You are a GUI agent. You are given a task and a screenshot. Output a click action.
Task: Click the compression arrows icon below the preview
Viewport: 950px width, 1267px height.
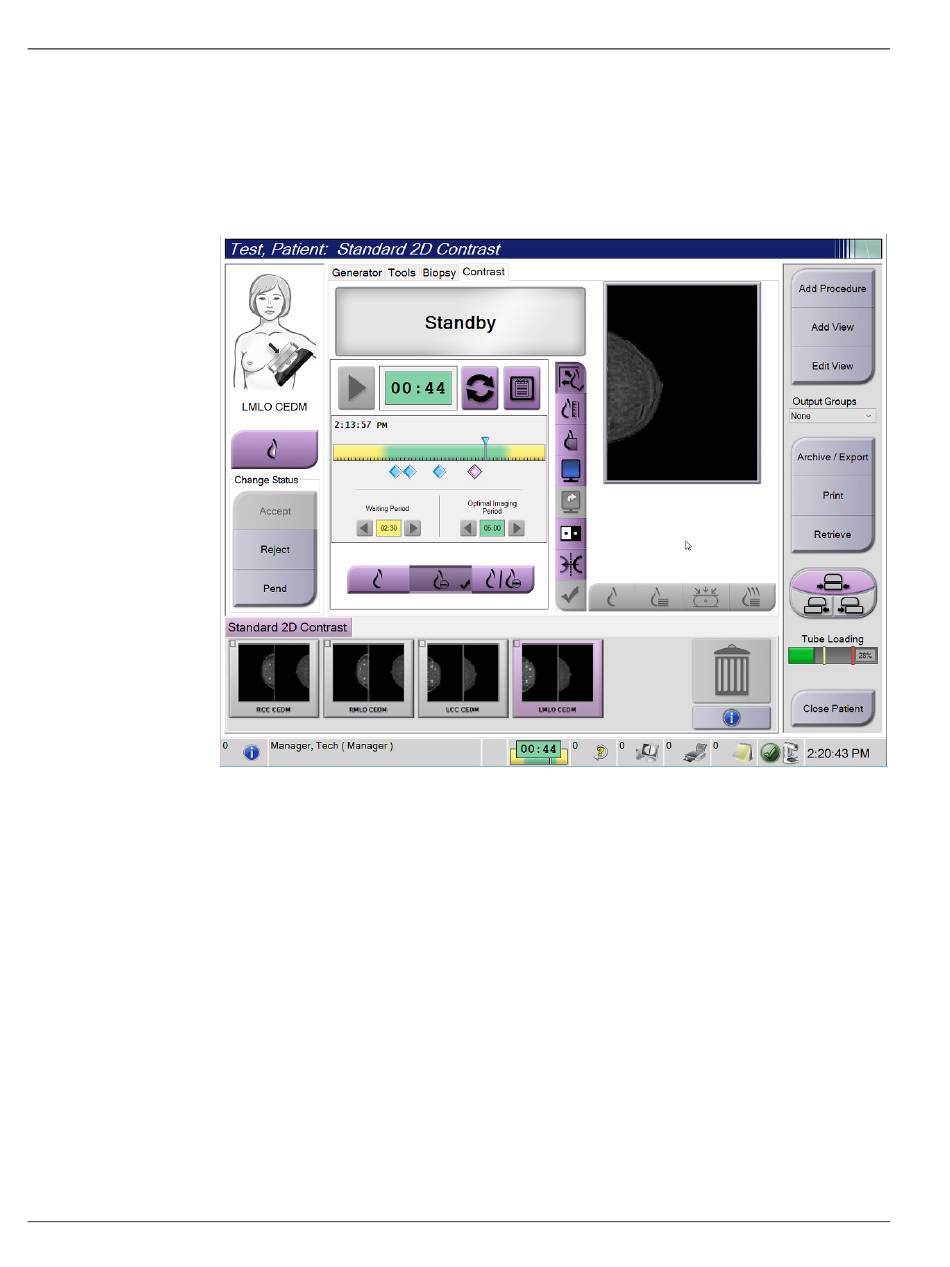tap(706, 597)
